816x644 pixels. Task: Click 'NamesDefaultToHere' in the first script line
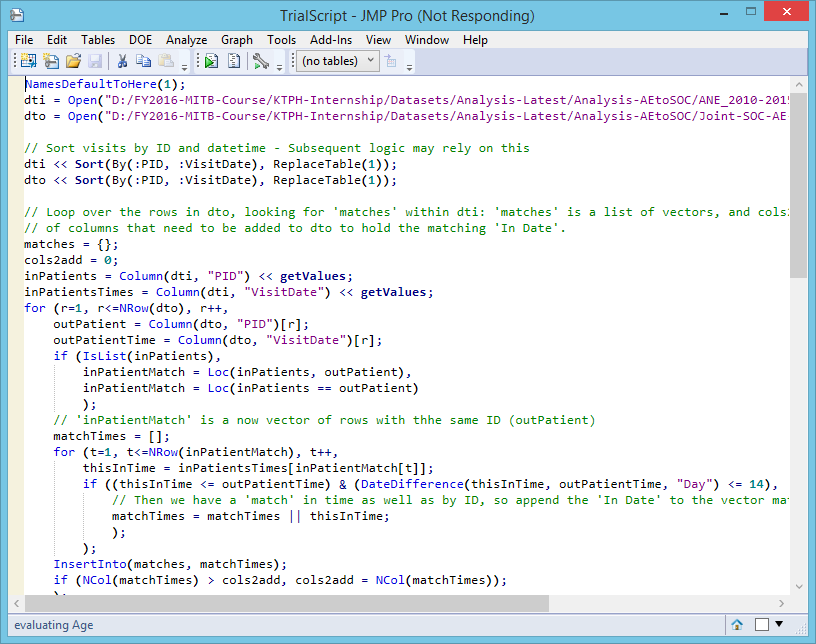click(x=91, y=84)
